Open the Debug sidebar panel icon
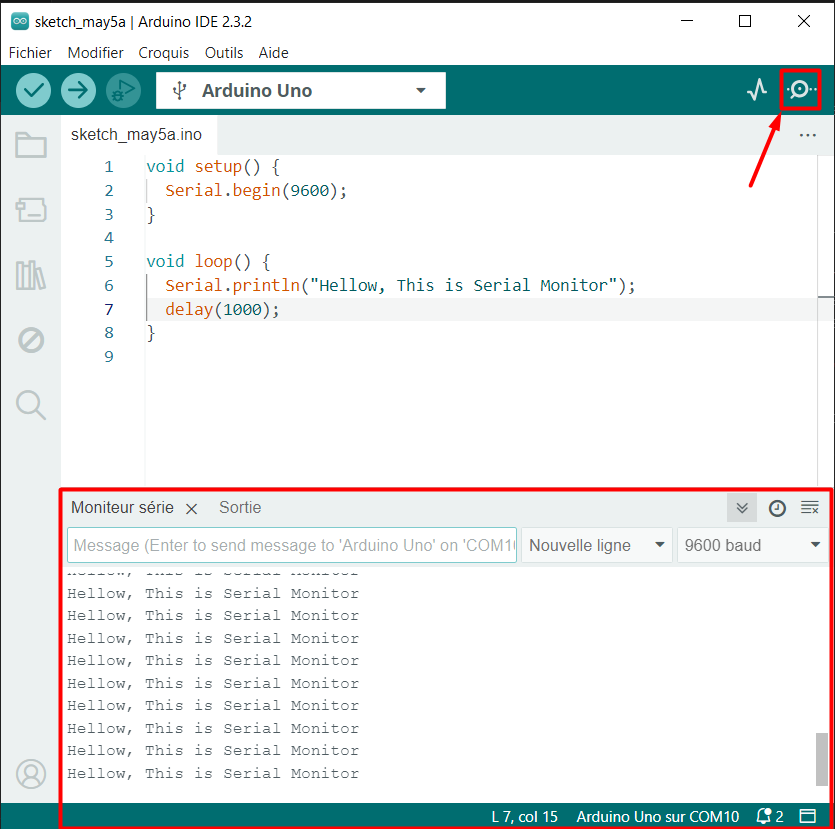Screen dimensions: 835x829 point(31,340)
